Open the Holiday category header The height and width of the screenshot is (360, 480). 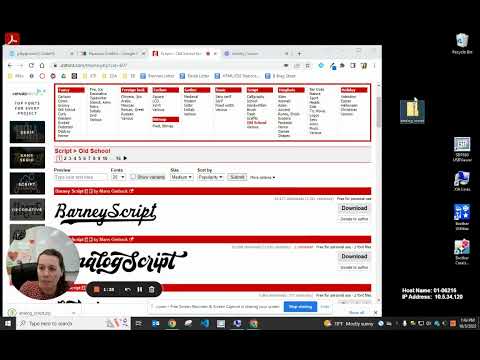click(x=354, y=90)
